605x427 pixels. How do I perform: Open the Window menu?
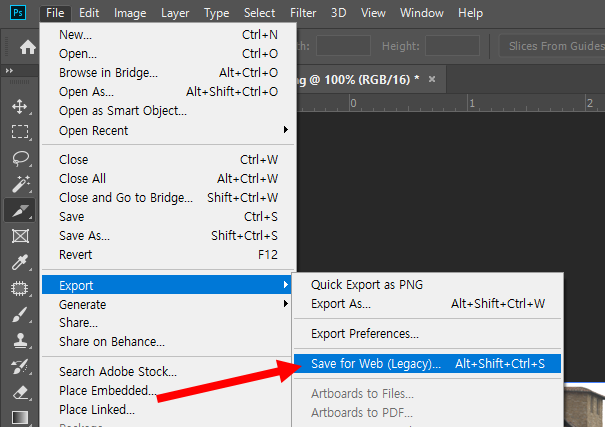422,13
